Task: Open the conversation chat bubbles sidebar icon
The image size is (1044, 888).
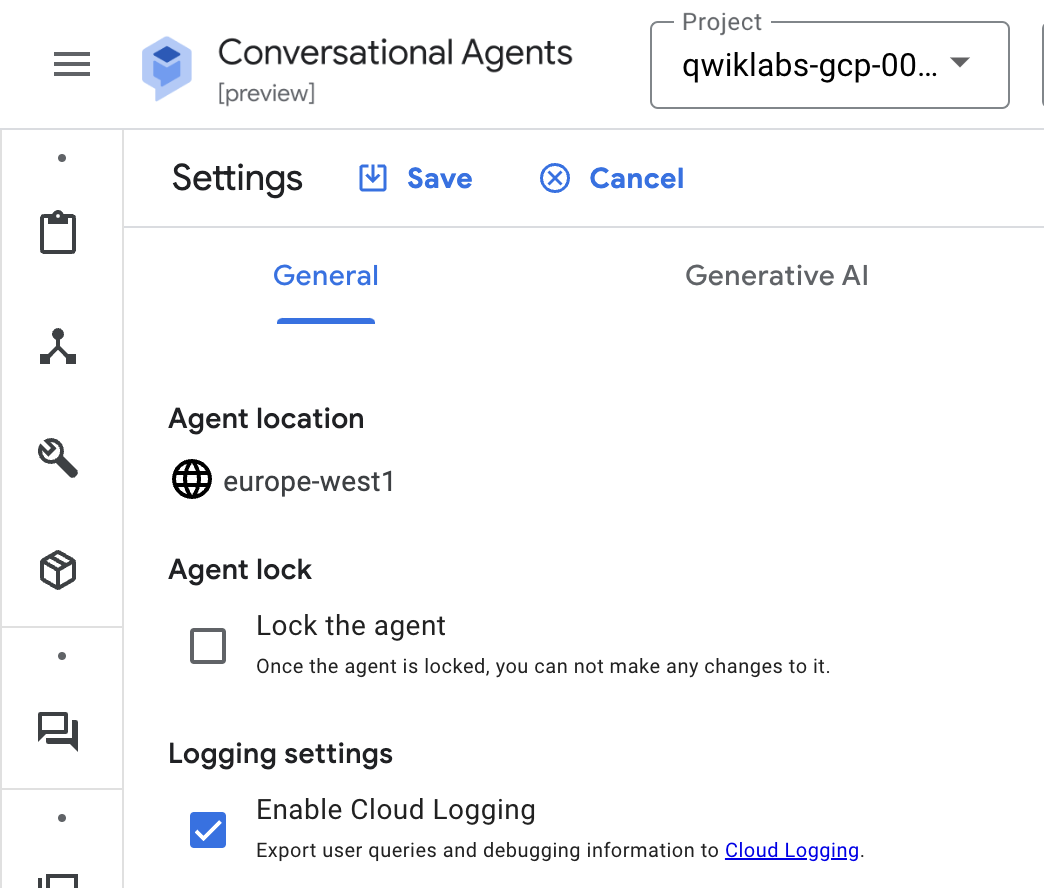Action: pos(58,731)
